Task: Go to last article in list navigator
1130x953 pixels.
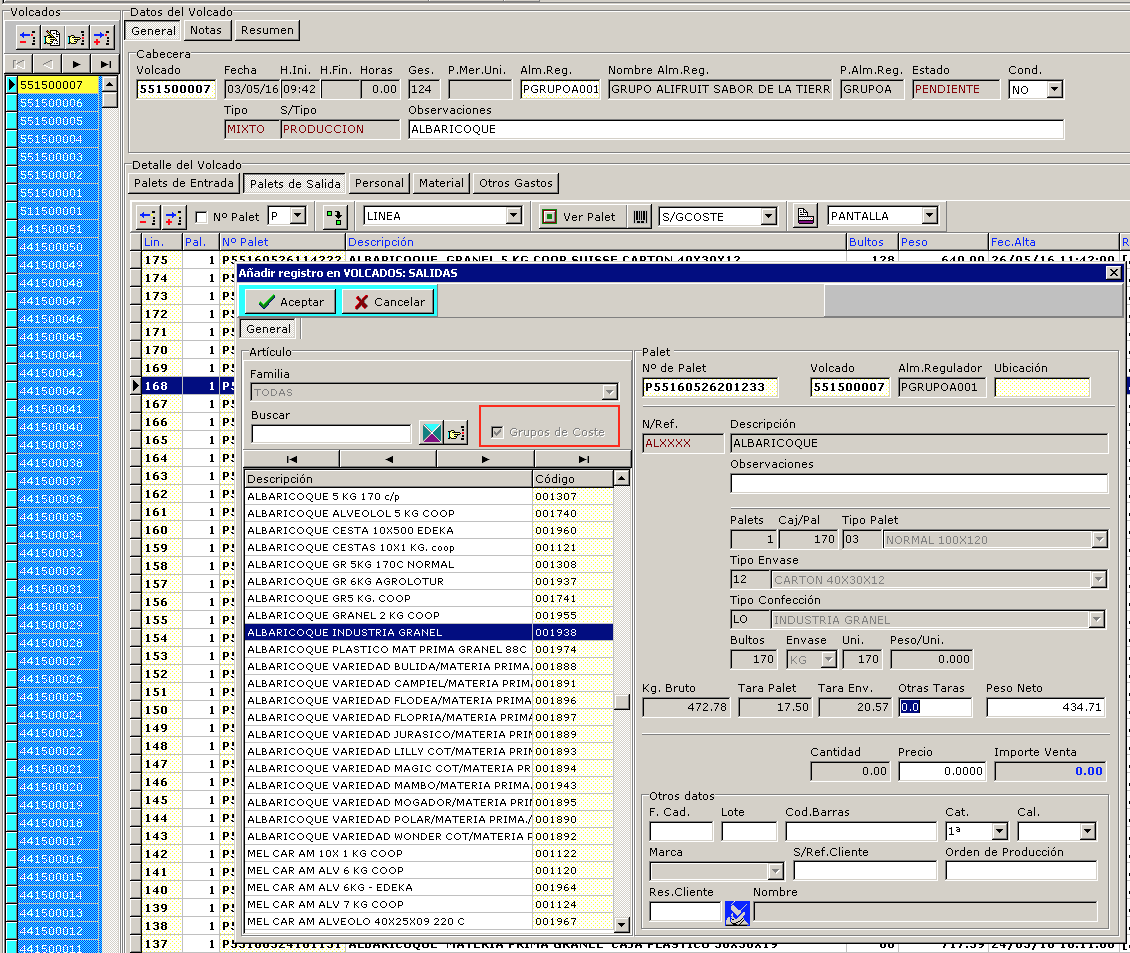Action: coord(583,459)
